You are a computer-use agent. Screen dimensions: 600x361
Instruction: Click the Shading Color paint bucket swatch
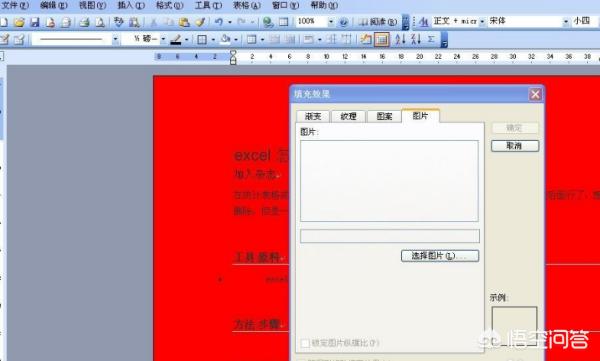(x=225, y=39)
